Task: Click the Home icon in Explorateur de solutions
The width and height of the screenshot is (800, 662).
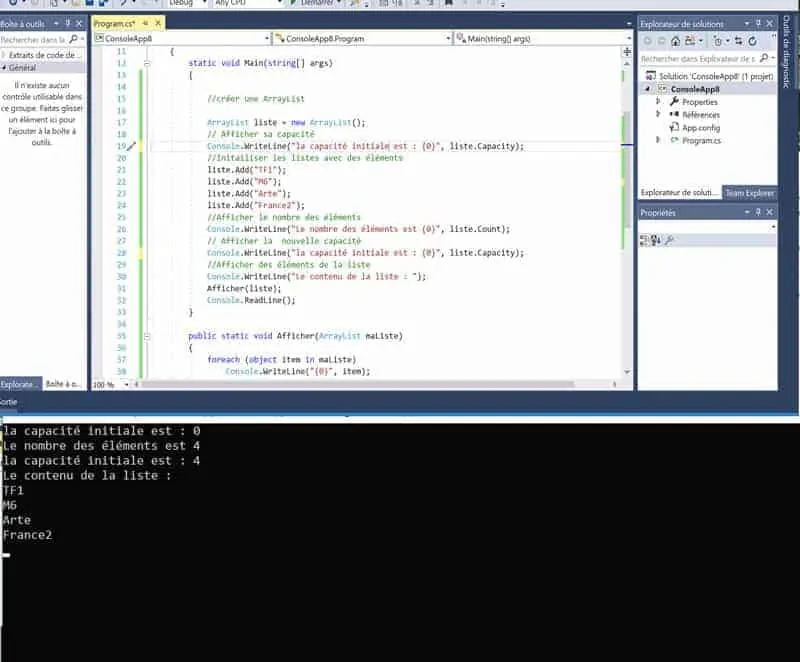Action: (677, 41)
